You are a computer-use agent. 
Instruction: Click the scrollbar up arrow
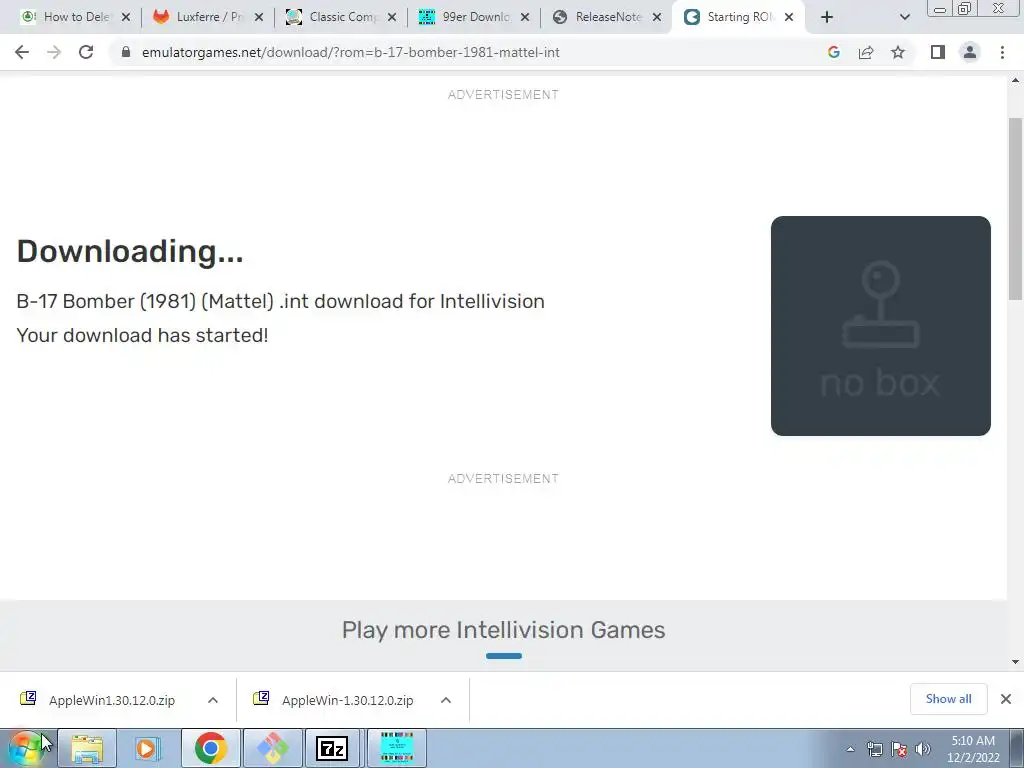1016,80
